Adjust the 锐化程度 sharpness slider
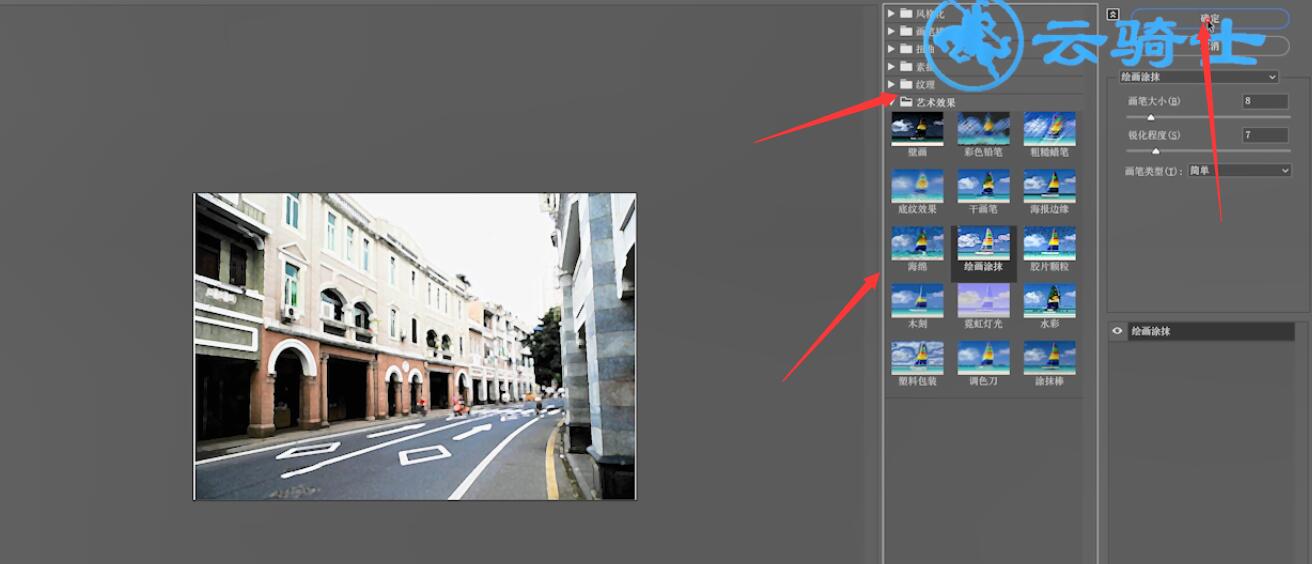The height and width of the screenshot is (564, 1312). tap(1156, 151)
